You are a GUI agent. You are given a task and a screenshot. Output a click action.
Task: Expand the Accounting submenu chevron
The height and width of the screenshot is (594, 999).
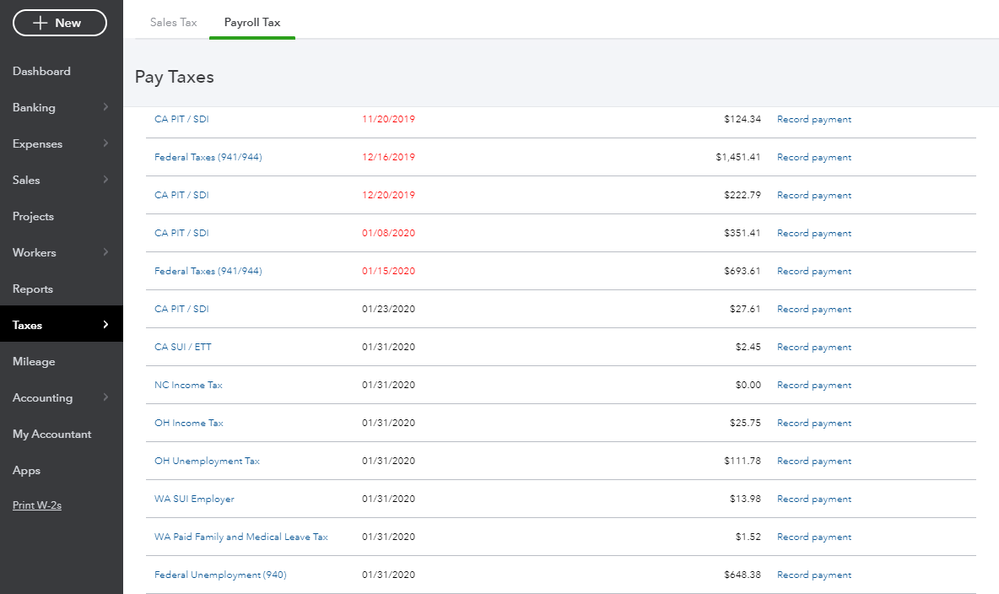point(106,398)
